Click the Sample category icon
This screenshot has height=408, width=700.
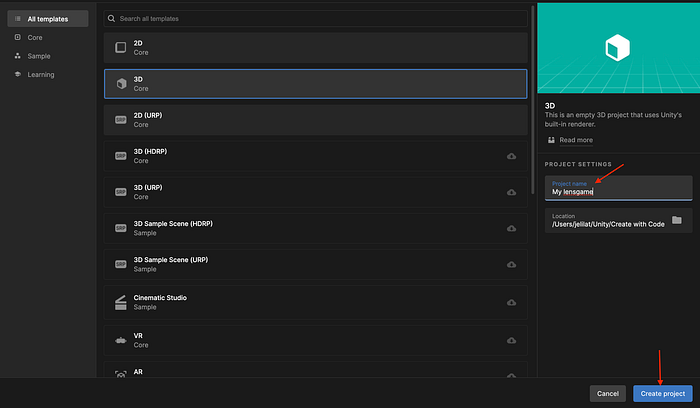click(x=17, y=56)
